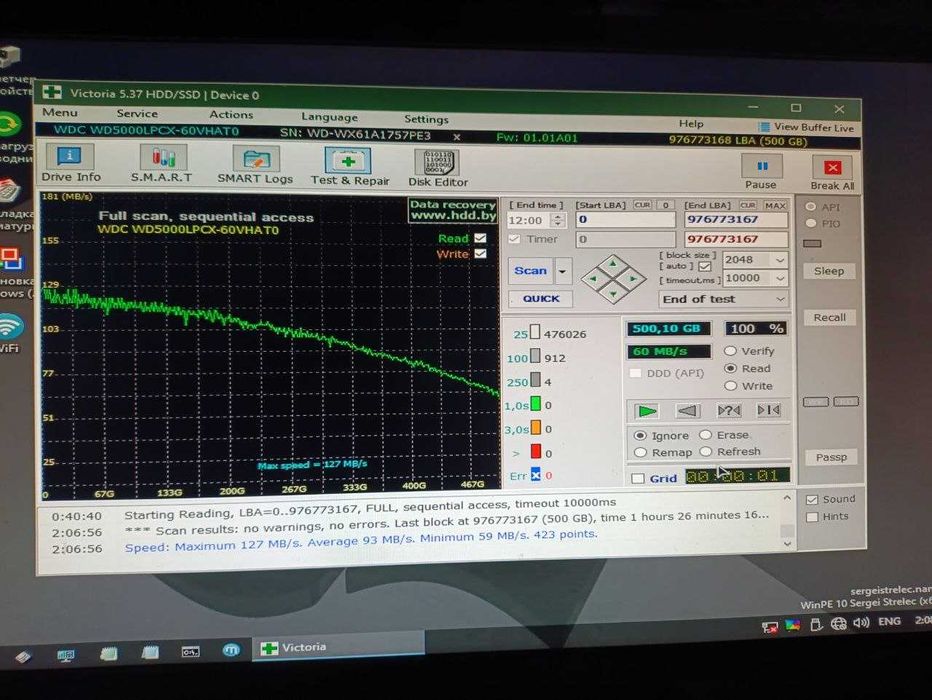Click the orange 3,0s block indicator
The width and height of the screenshot is (932, 700).
click(536, 428)
